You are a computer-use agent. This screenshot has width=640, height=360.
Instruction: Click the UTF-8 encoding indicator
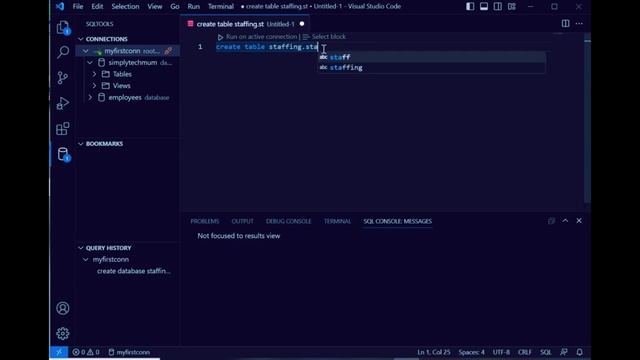click(501, 352)
